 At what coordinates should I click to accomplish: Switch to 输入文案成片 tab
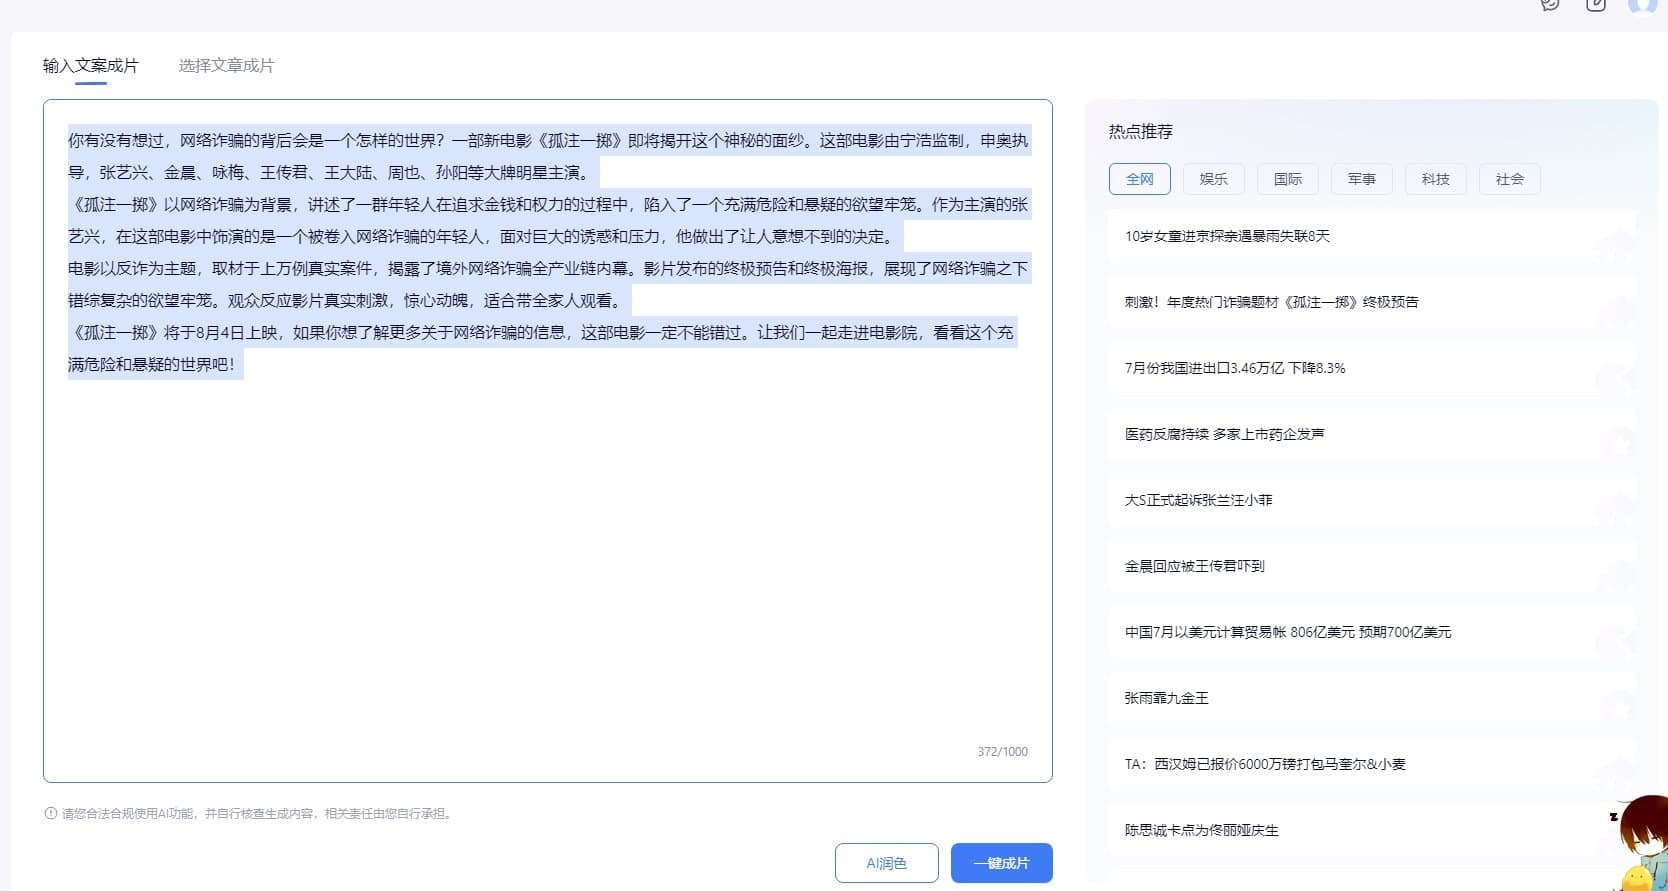click(90, 66)
